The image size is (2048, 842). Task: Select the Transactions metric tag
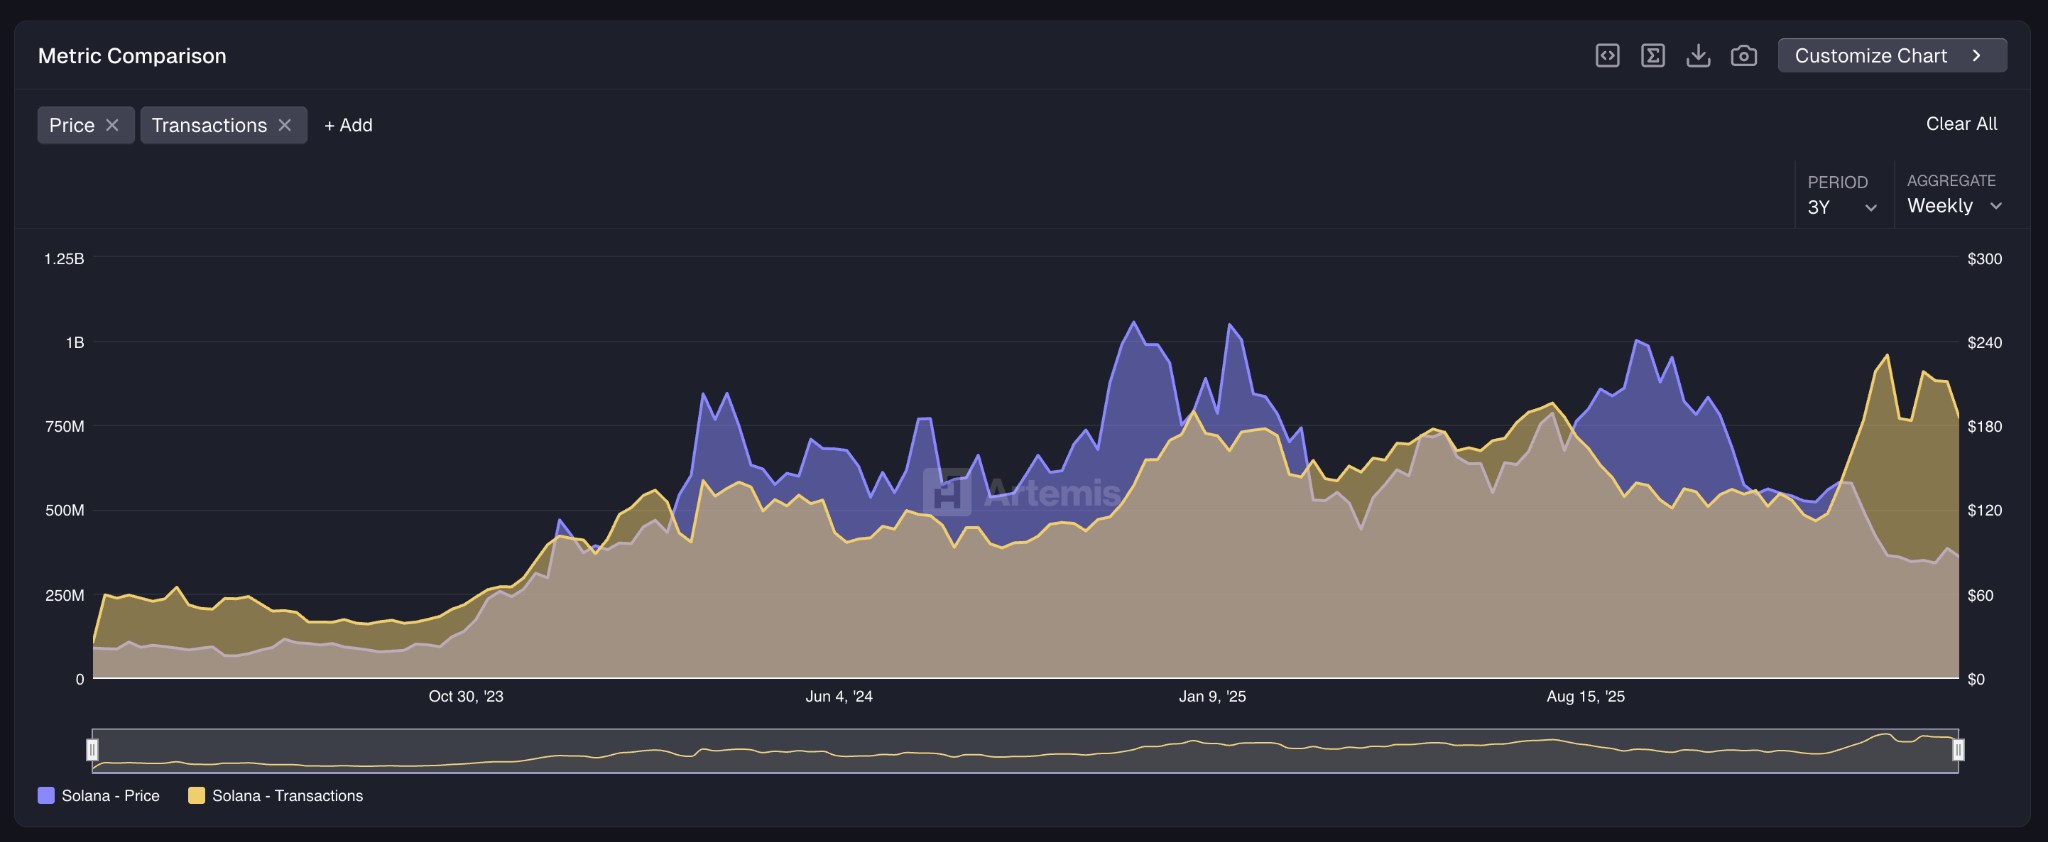pos(209,125)
